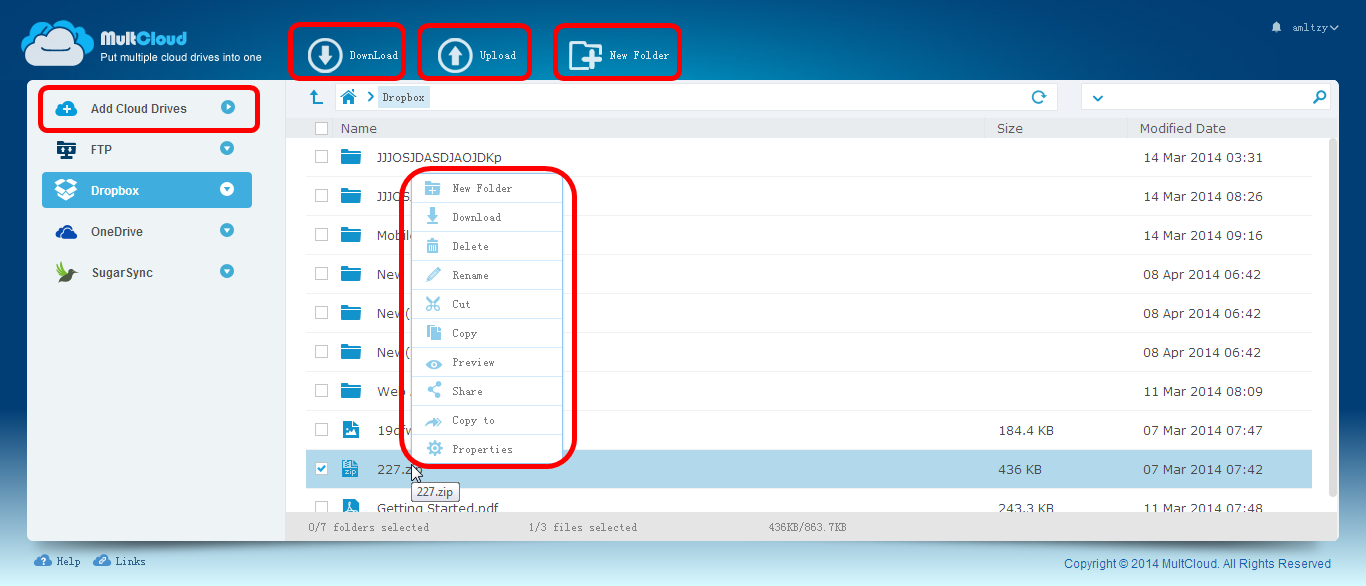Click the trash Delete icon in context menu
The height and width of the screenshot is (586, 1366).
pyautogui.click(x=433, y=246)
